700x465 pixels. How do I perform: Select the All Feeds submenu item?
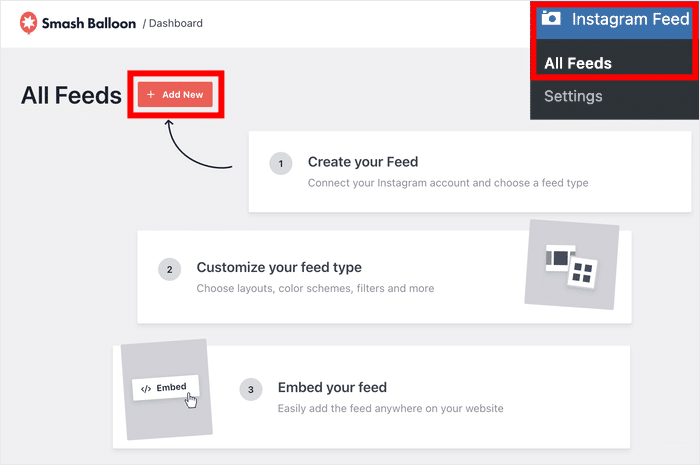[578, 63]
